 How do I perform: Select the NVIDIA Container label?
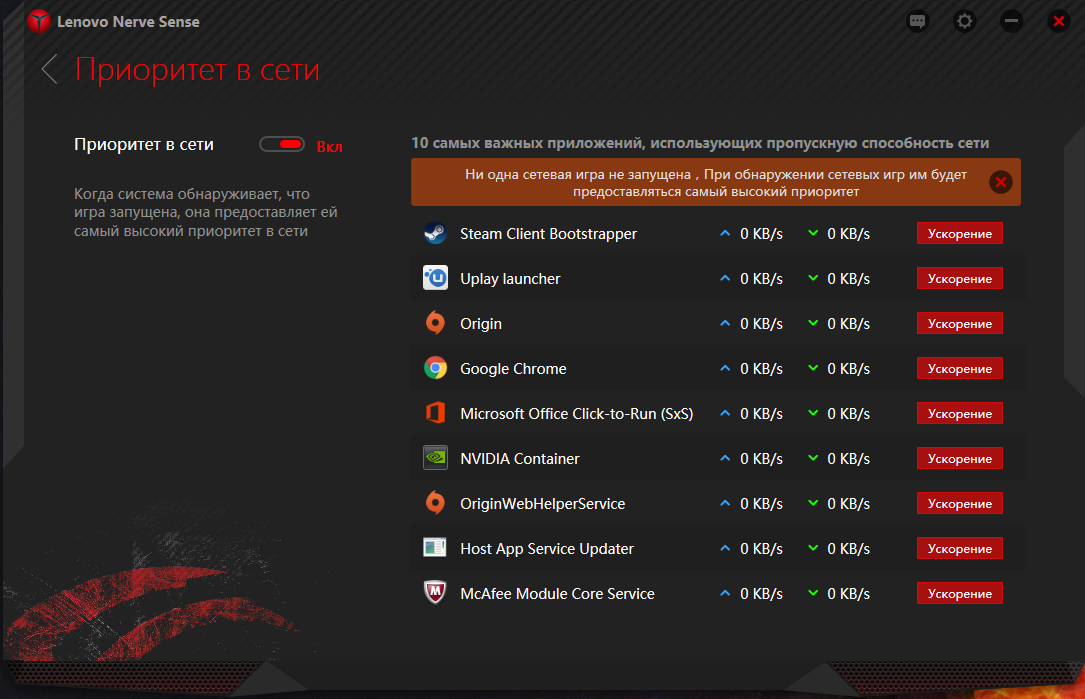[520, 459]
